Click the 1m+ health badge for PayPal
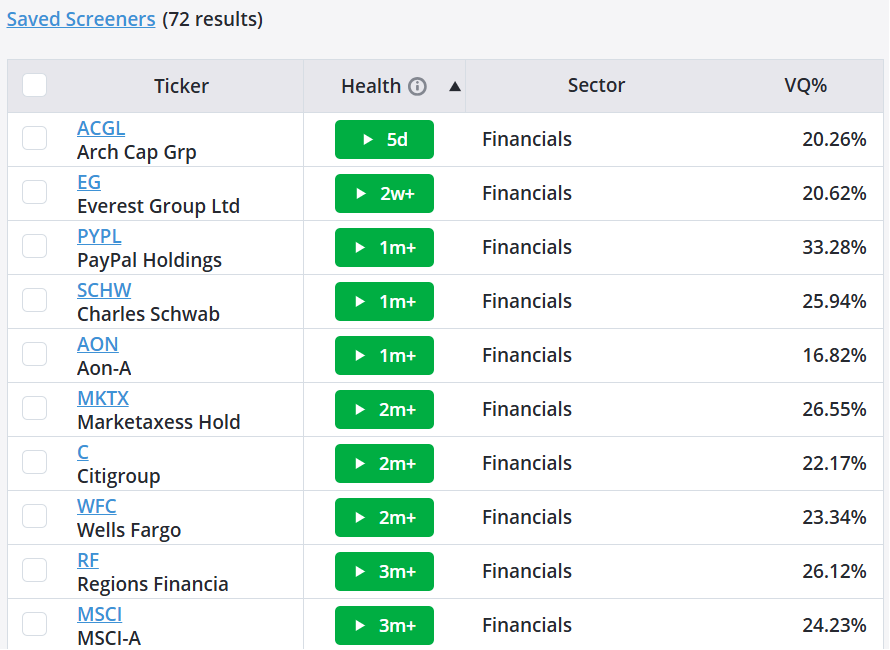Screen dimensions: 890x650 pyautogui.click(x=384, y=248)
